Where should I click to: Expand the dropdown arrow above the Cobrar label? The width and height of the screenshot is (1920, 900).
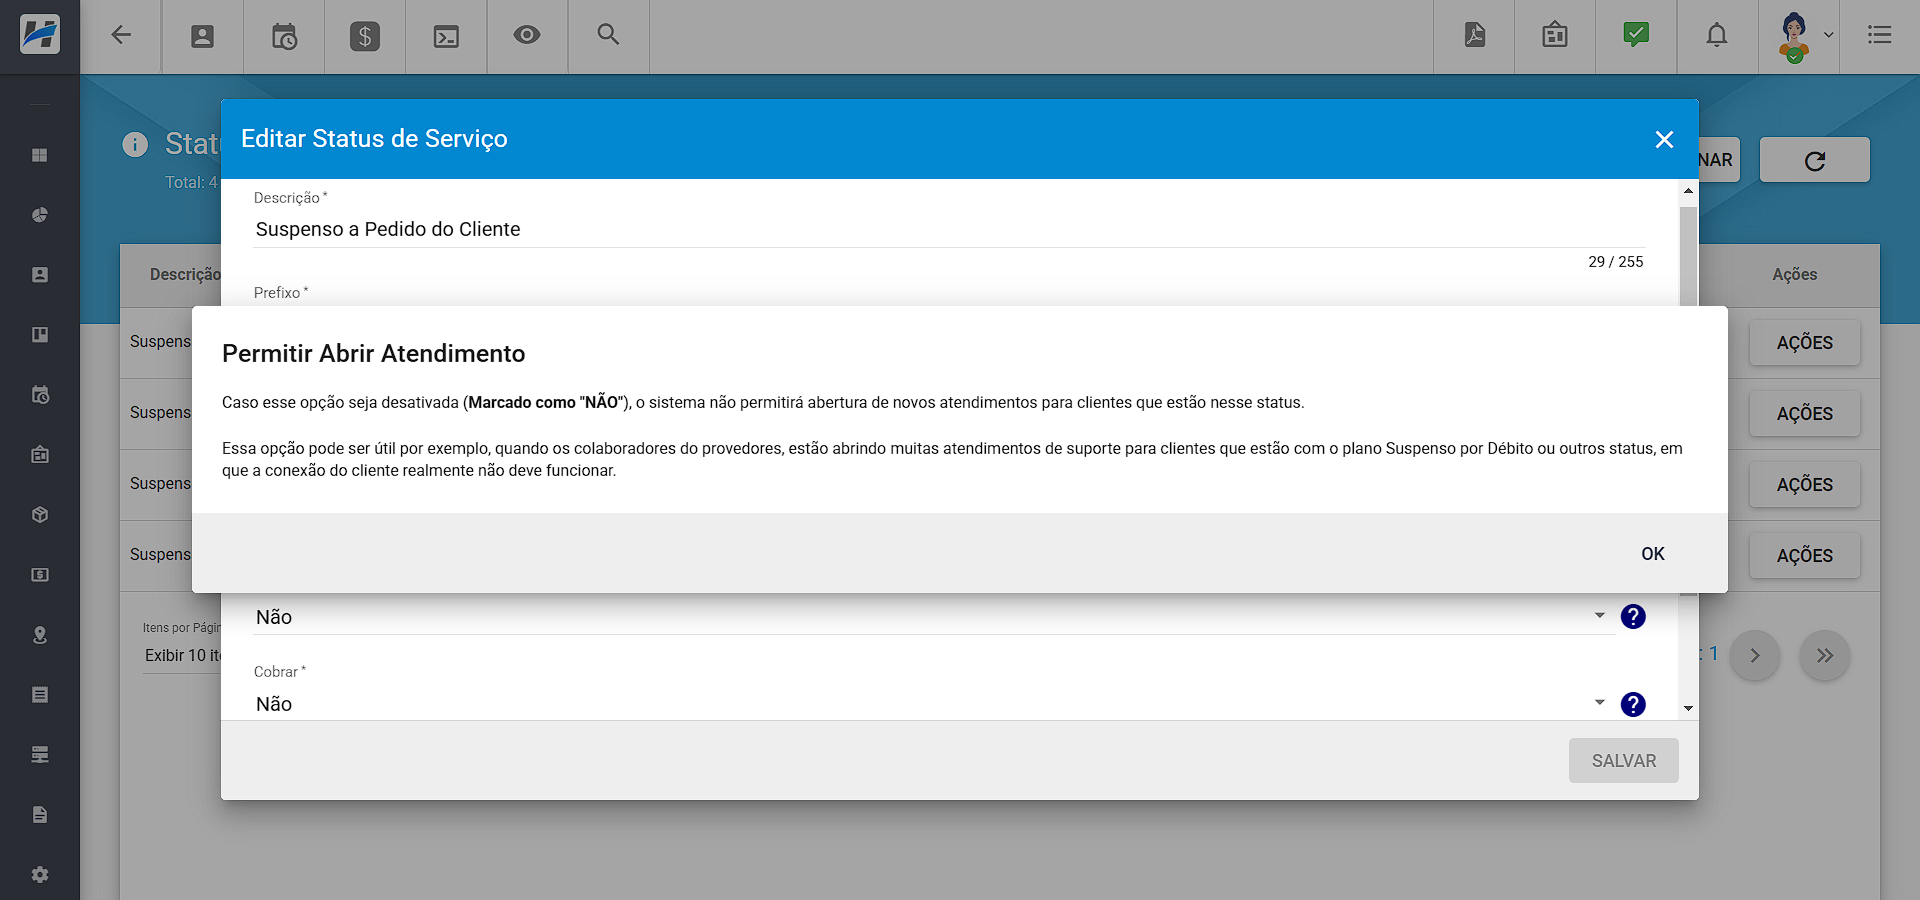pos(1599,616)
